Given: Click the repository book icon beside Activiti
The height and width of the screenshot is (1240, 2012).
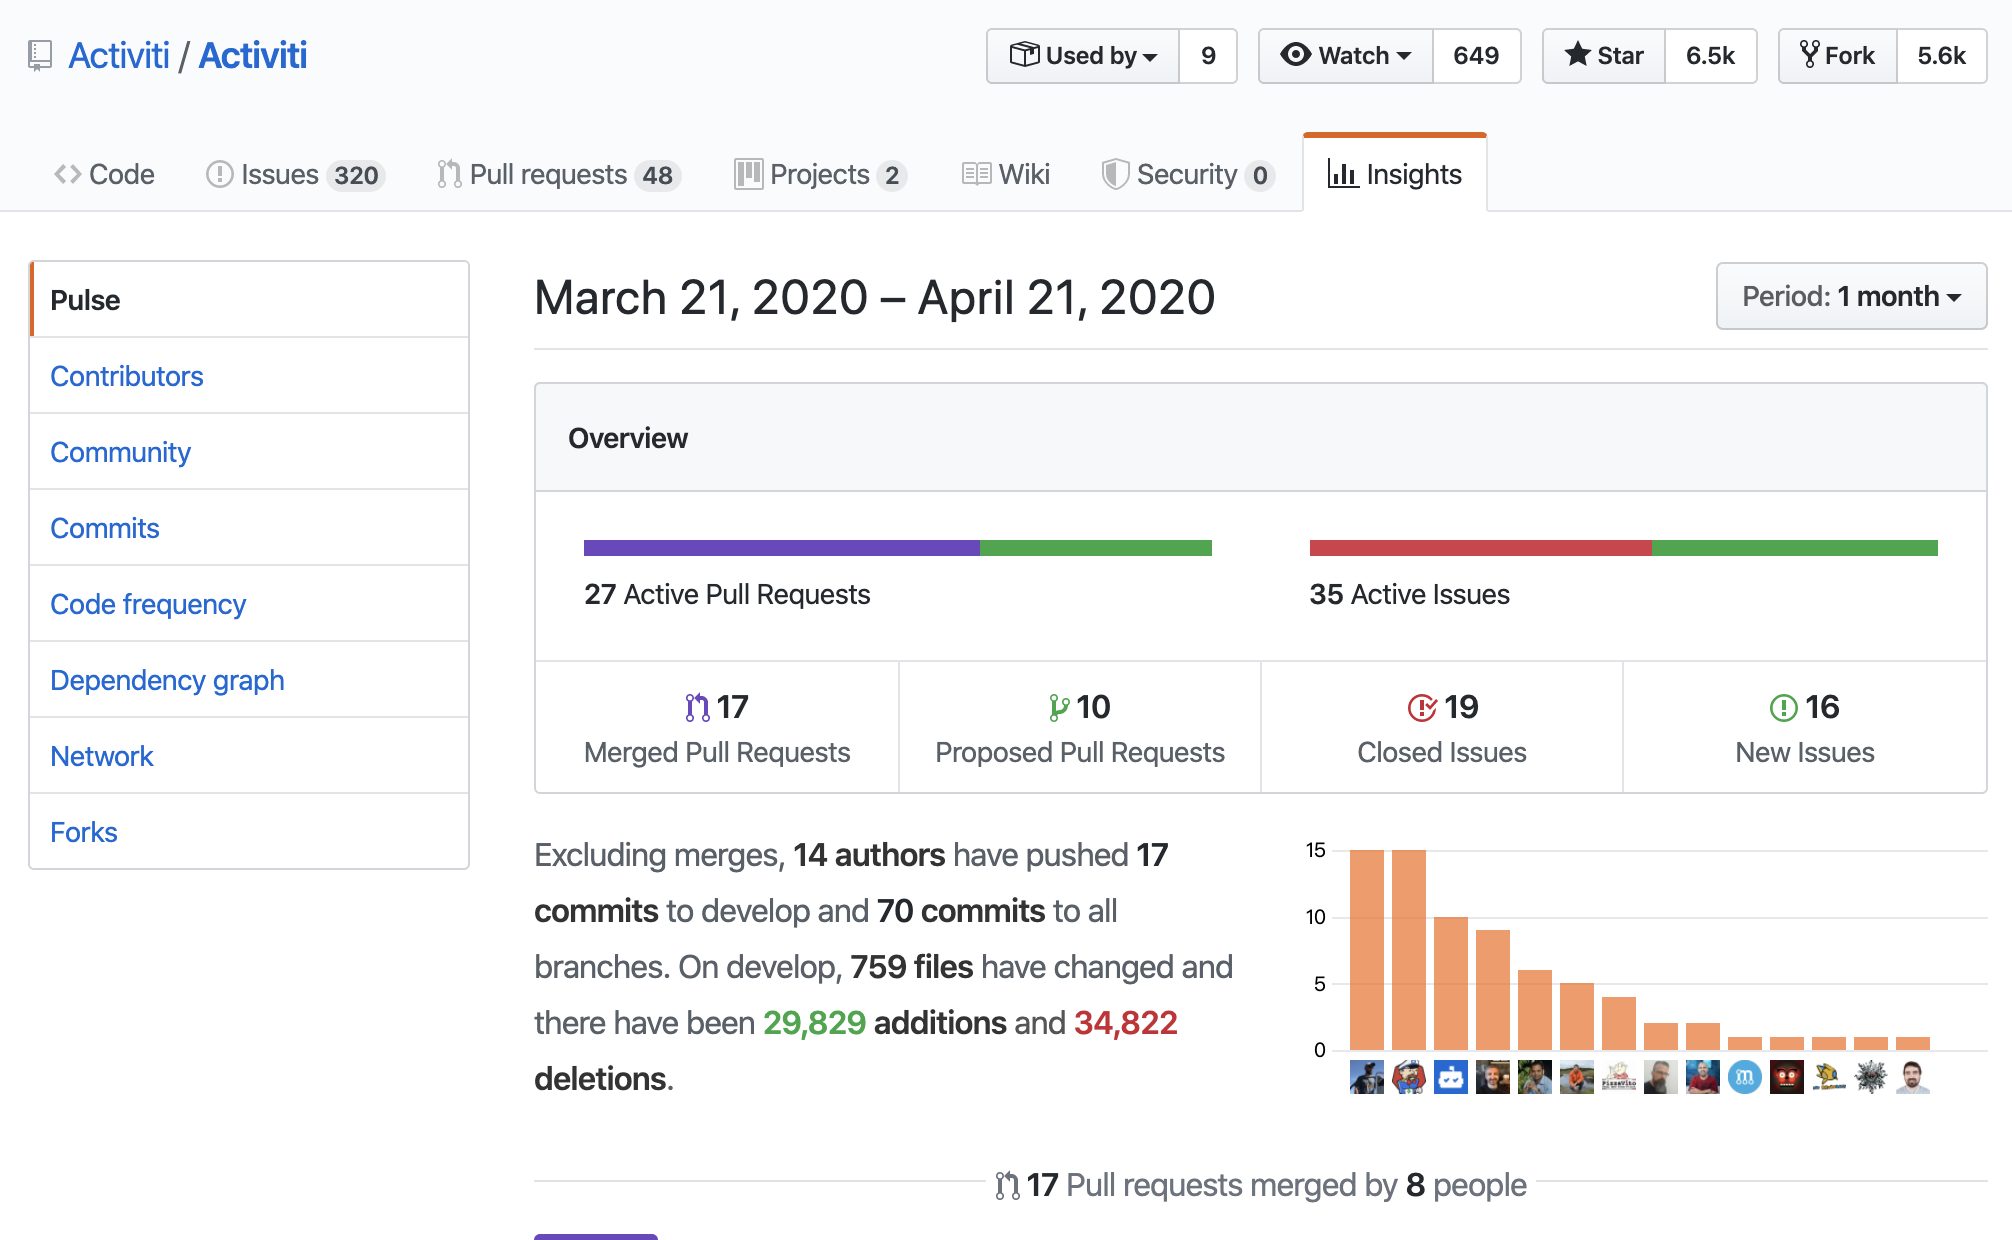Looking at the screenshot, I should click(40, 55).
